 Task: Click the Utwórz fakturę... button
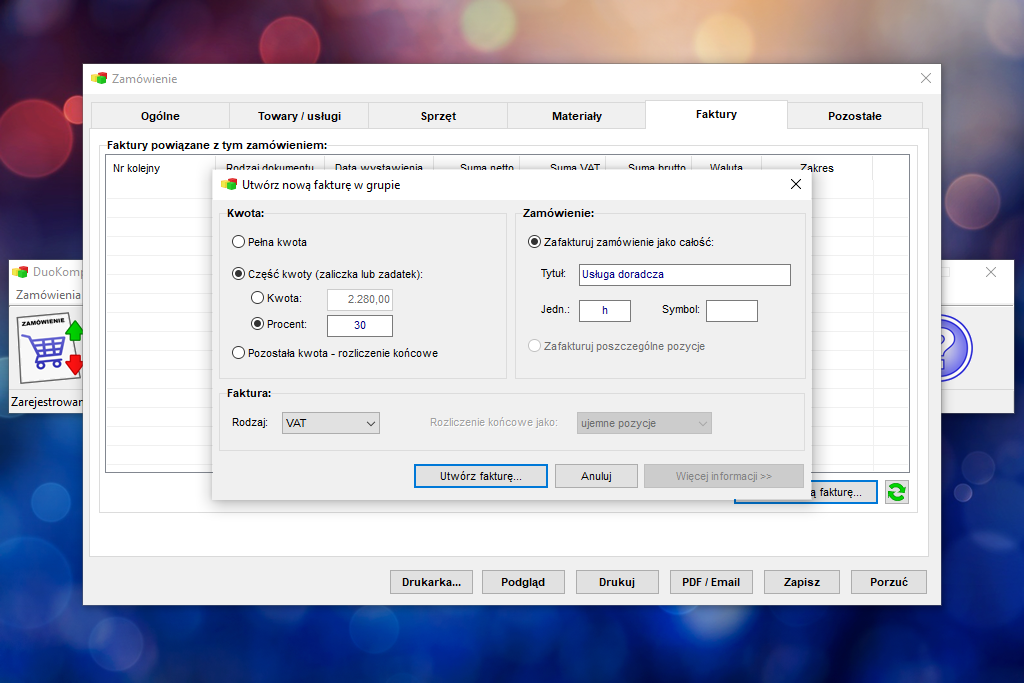(x=481, y=476)
